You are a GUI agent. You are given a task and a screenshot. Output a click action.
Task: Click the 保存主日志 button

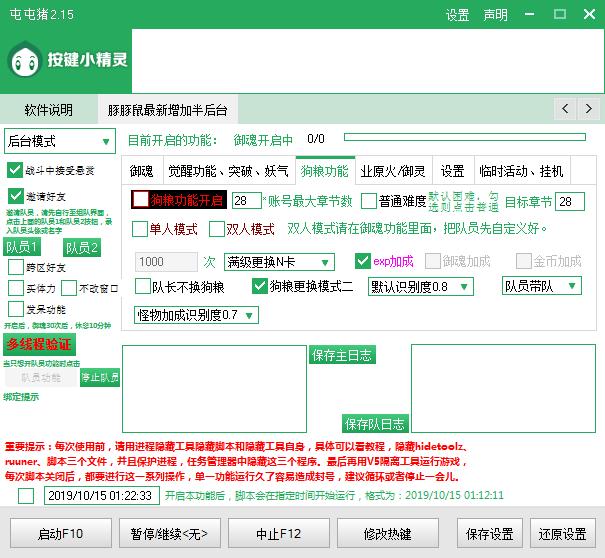tap(342, 355)
